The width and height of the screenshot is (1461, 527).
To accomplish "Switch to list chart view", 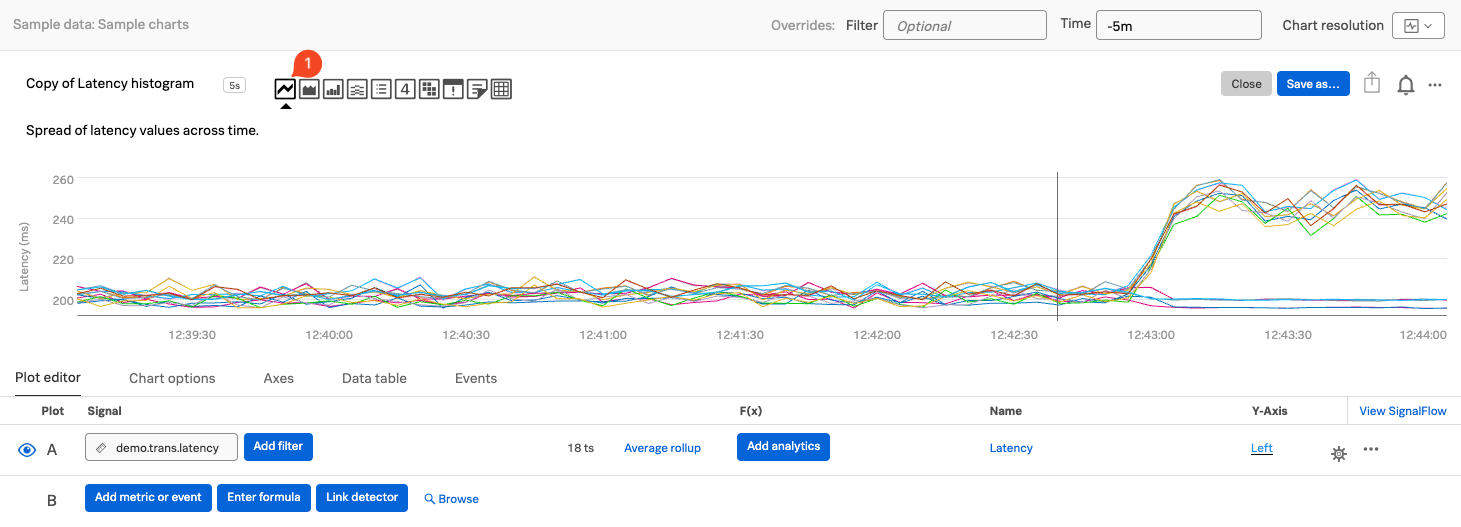I will click(x=381, y=89).
